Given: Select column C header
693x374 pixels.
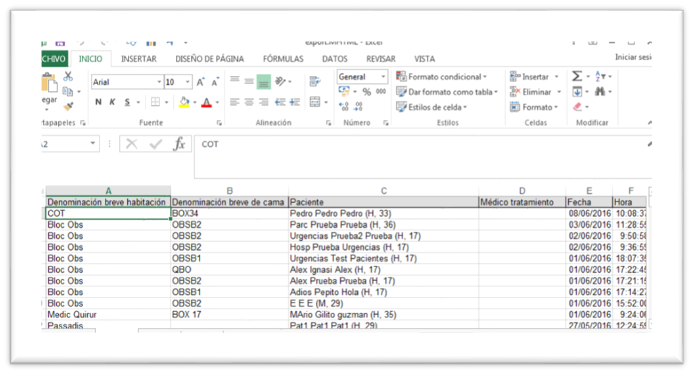Looking at the screenshot, I should coord(384,191).
